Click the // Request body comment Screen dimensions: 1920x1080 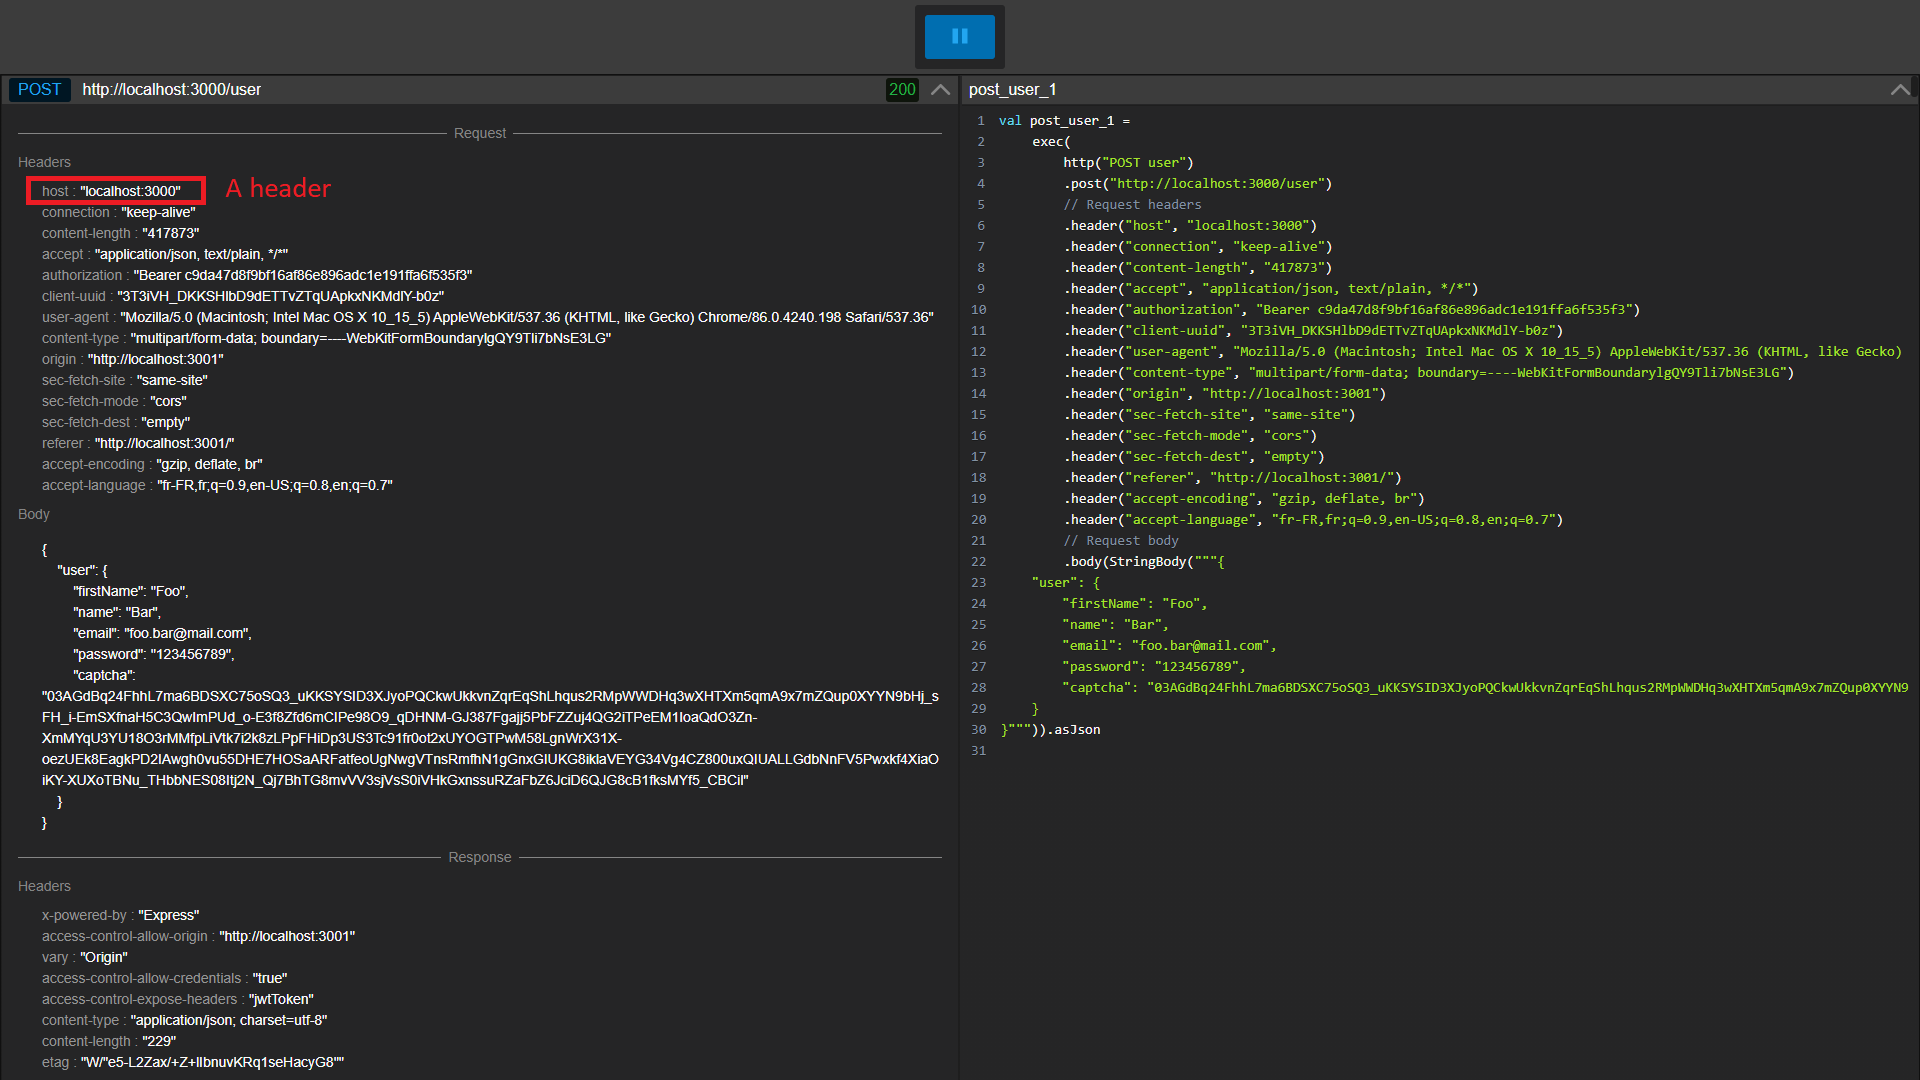click(x=1121, y=540)
